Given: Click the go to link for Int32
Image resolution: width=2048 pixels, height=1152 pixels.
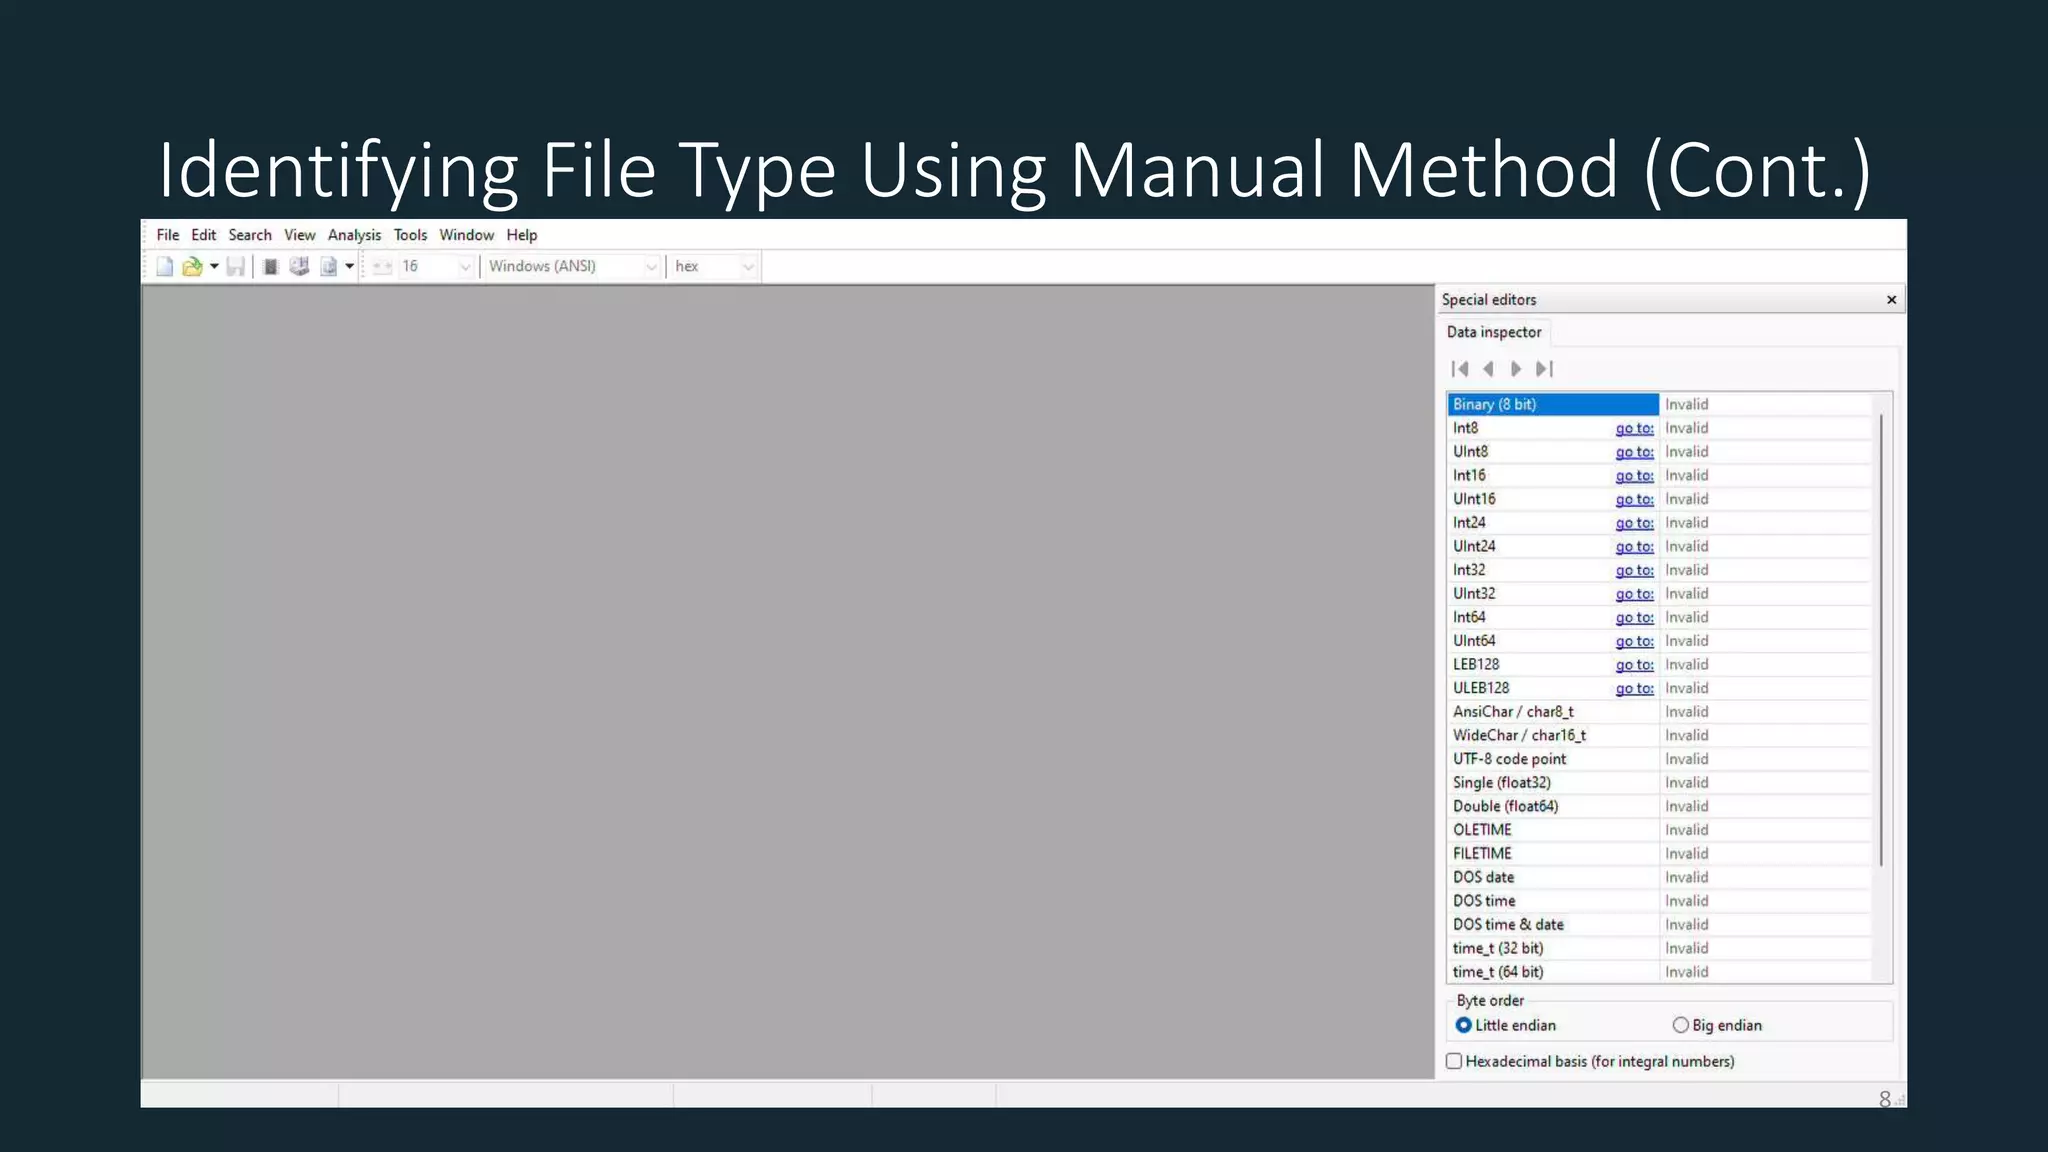Looking at the screenshot, I should click(1634, 570).
